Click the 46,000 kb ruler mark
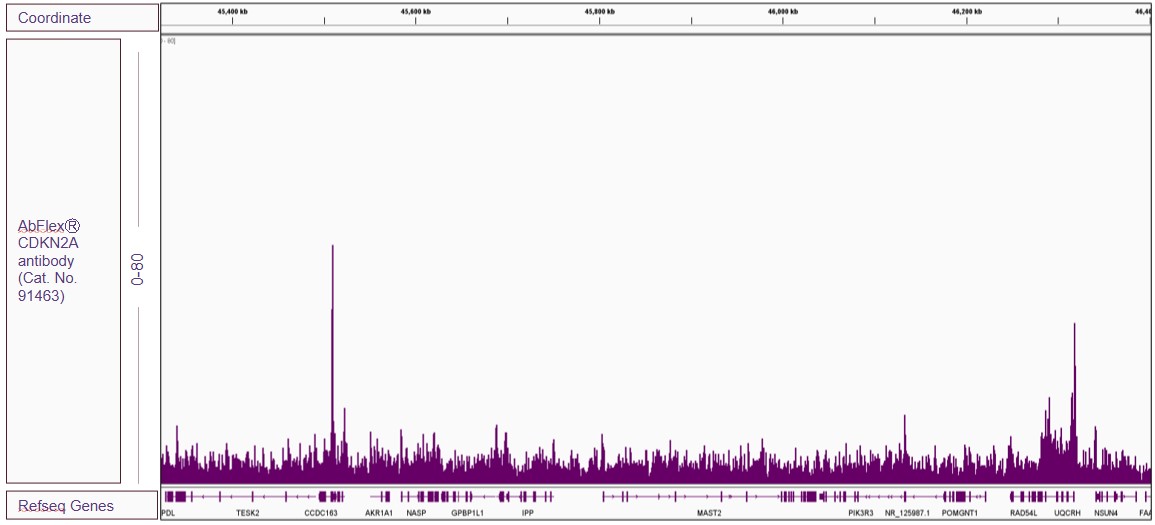This screenshot has width=1155, height=525. (x=783, y=12)
